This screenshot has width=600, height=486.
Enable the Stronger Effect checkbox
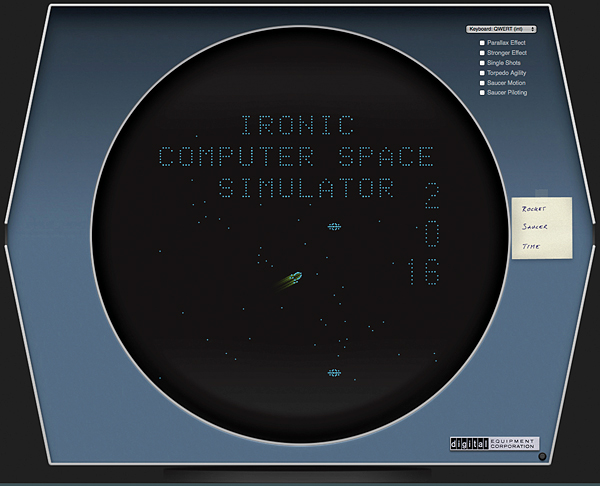(482, 53)
